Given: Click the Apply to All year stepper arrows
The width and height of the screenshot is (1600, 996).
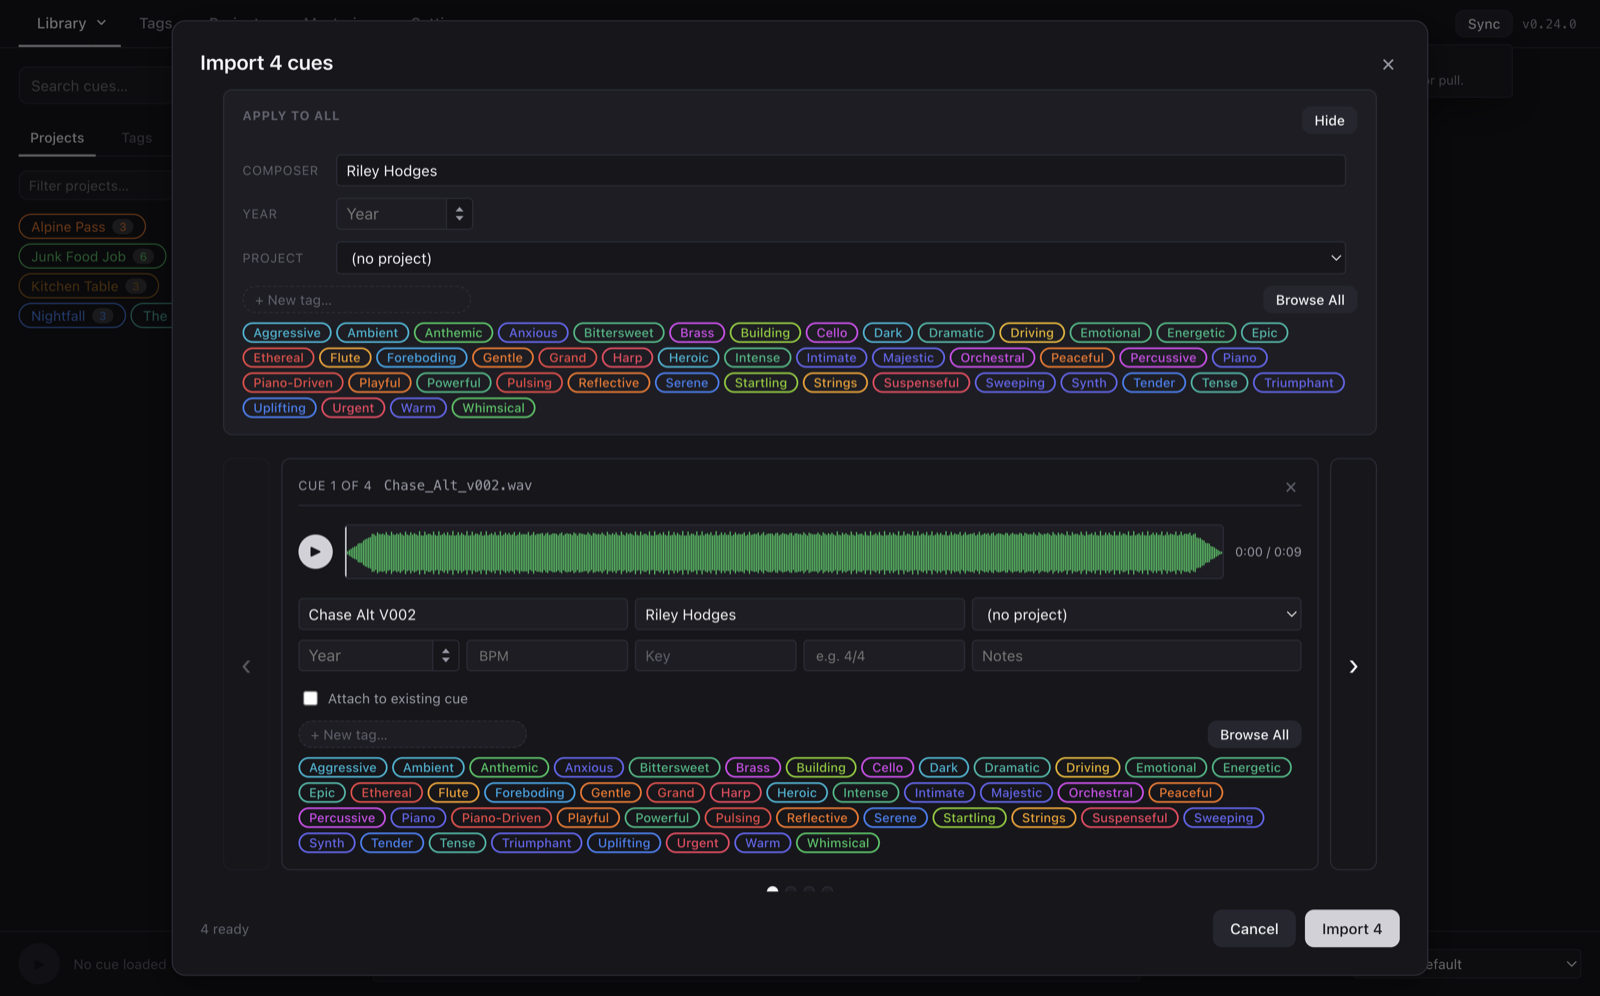Looking at the screenshot, I should [459, 214].
